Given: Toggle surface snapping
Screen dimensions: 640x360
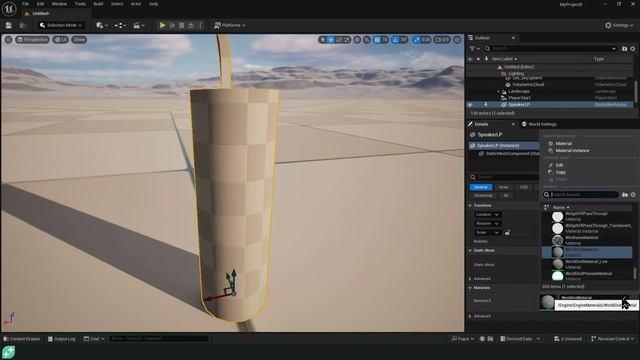Looking at the screenshot, I should [x=367, y=40].
